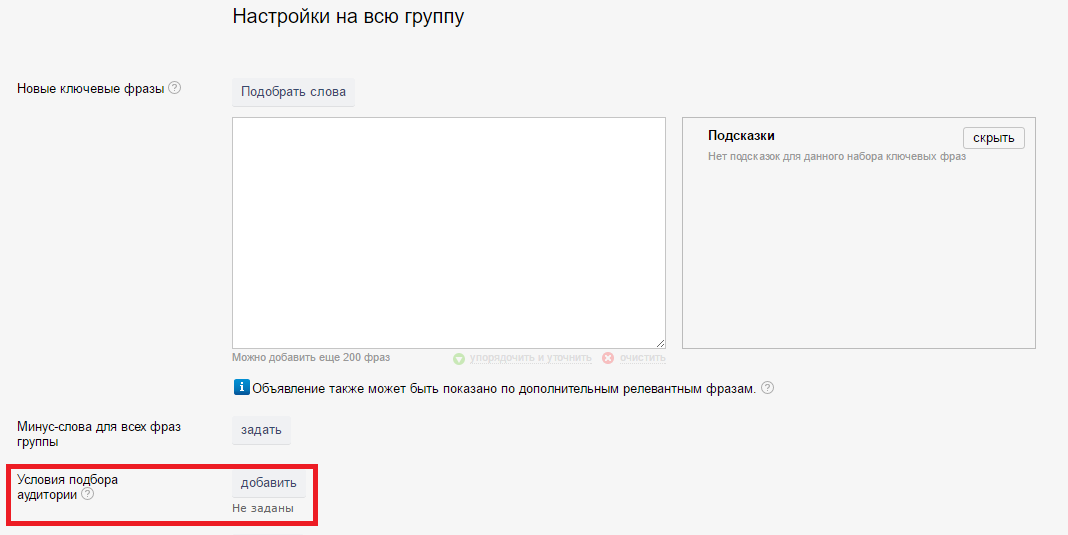The height and width of the screenshot is (535, 1068).
Task: Click the red X "очистить" icon
Action: point(608,358)
